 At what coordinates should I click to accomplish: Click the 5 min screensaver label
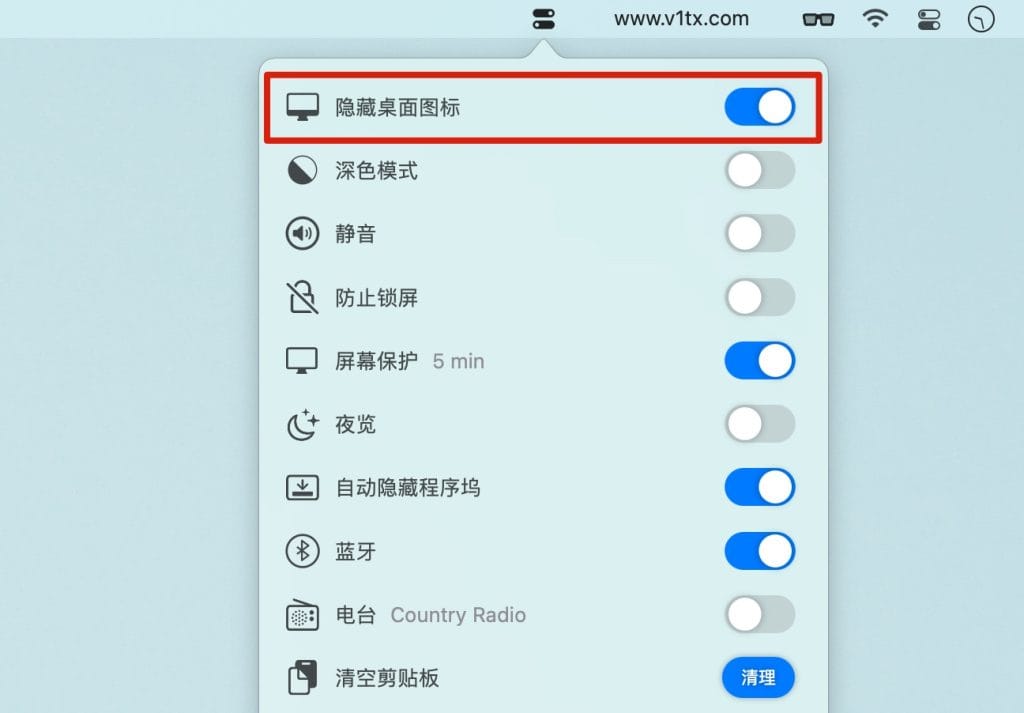click(458, 361)
